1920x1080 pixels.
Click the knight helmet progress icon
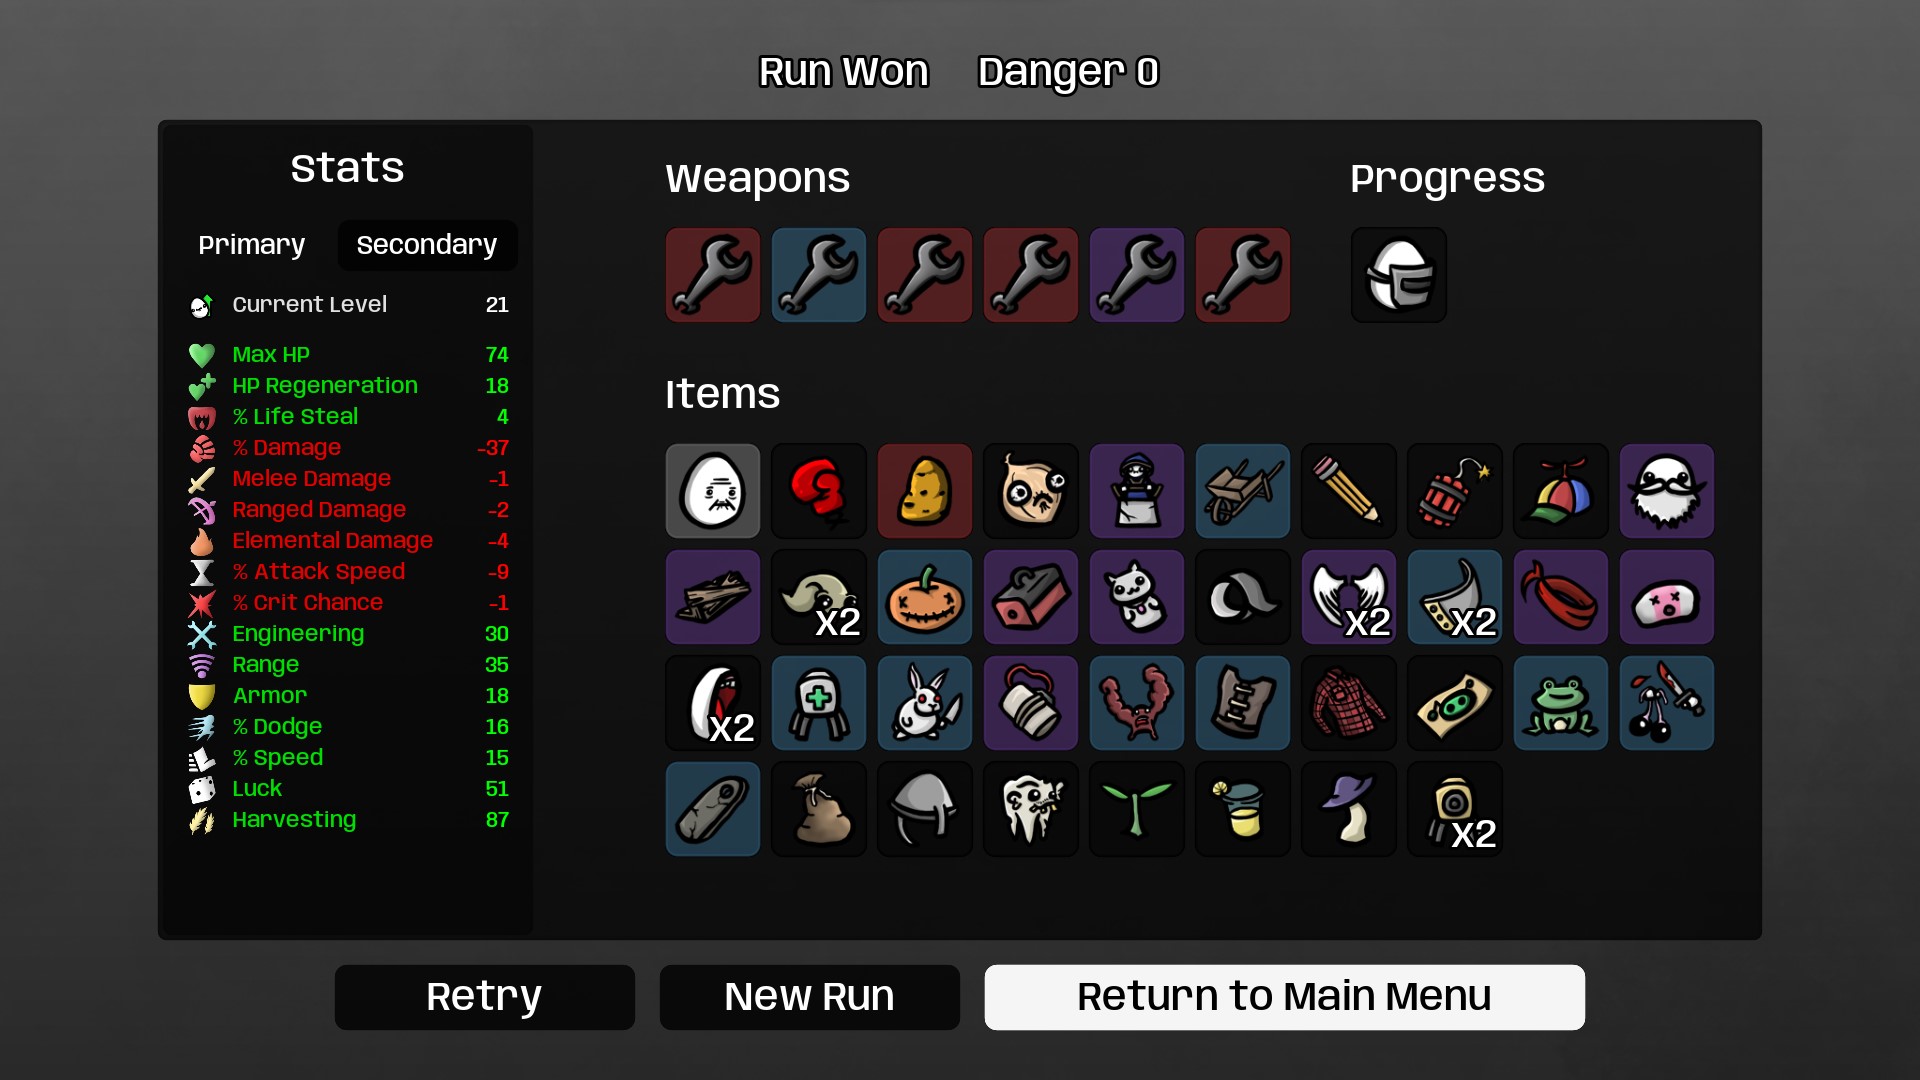pyautogui.click(x=1399, y=275)
